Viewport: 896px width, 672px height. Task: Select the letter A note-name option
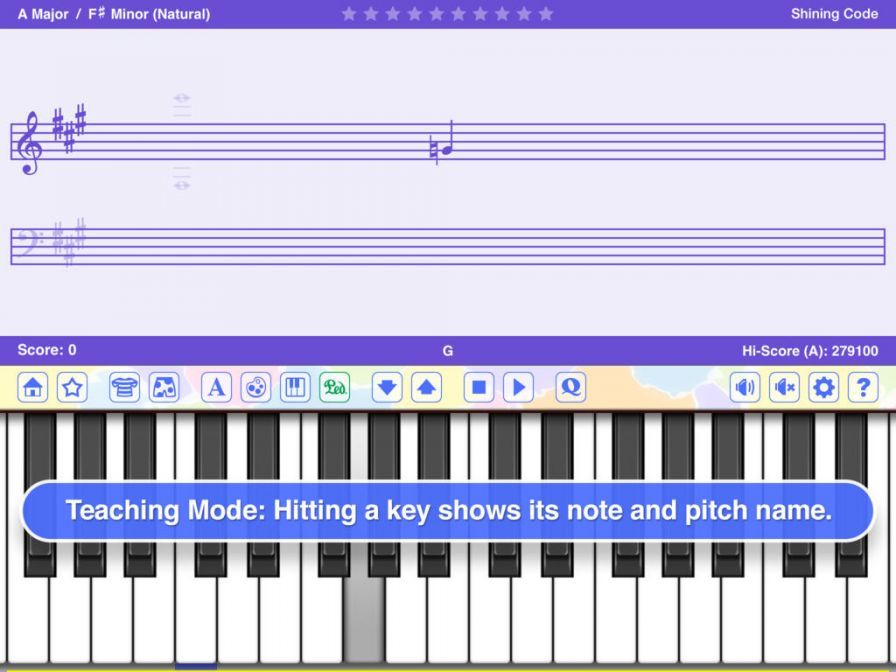coord(215,388)
